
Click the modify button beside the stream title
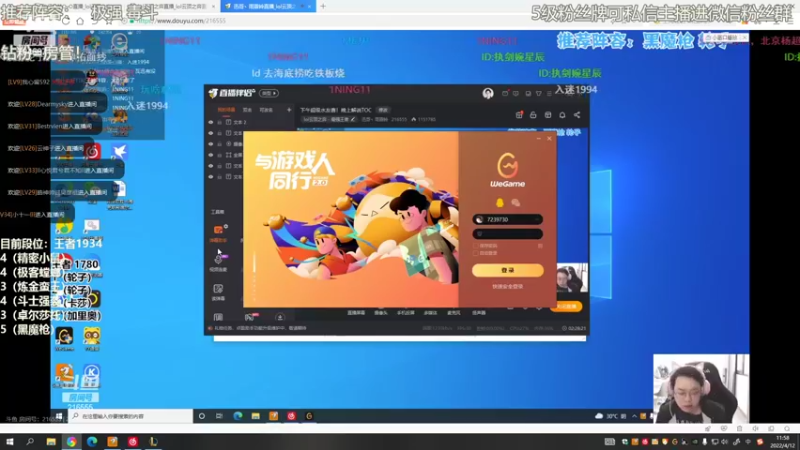pos(383,110)
